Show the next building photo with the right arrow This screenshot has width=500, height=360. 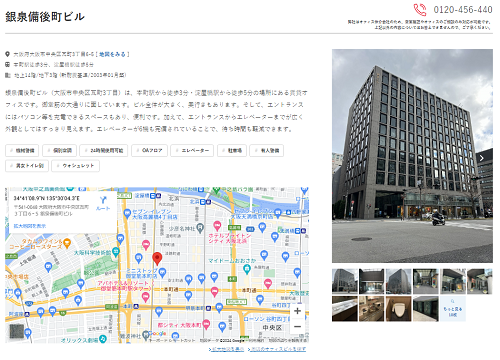point(481,158)
